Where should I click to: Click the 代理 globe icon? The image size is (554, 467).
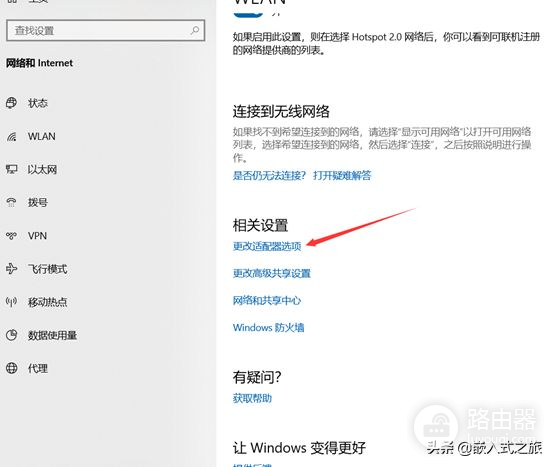click(11, 368)
